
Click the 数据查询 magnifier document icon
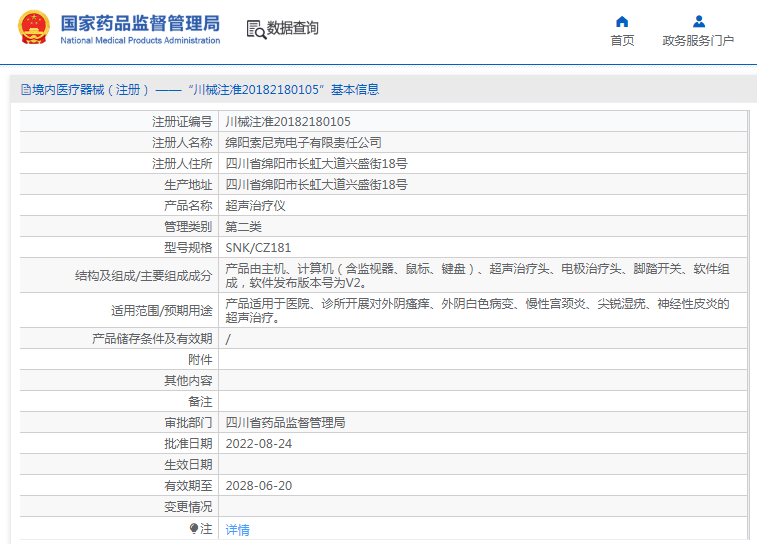256,29
